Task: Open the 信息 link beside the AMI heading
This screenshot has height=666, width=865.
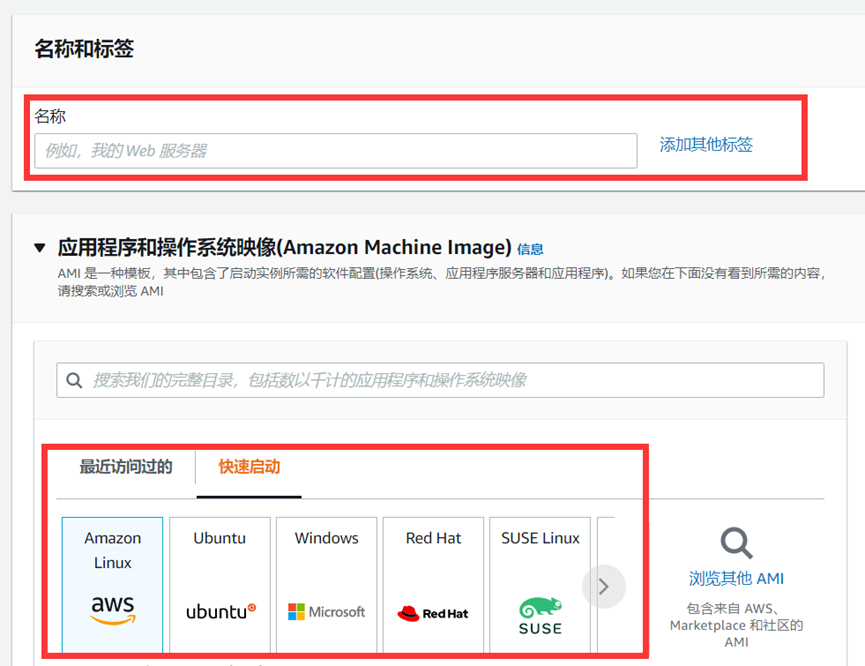Action: coord(530,249)
